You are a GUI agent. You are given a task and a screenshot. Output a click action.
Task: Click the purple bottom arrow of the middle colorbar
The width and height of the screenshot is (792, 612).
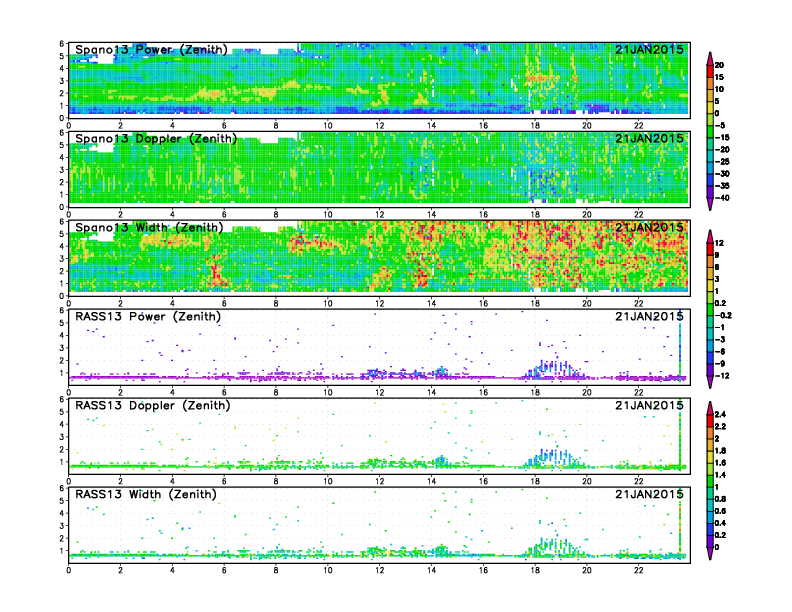pos(710,382)
